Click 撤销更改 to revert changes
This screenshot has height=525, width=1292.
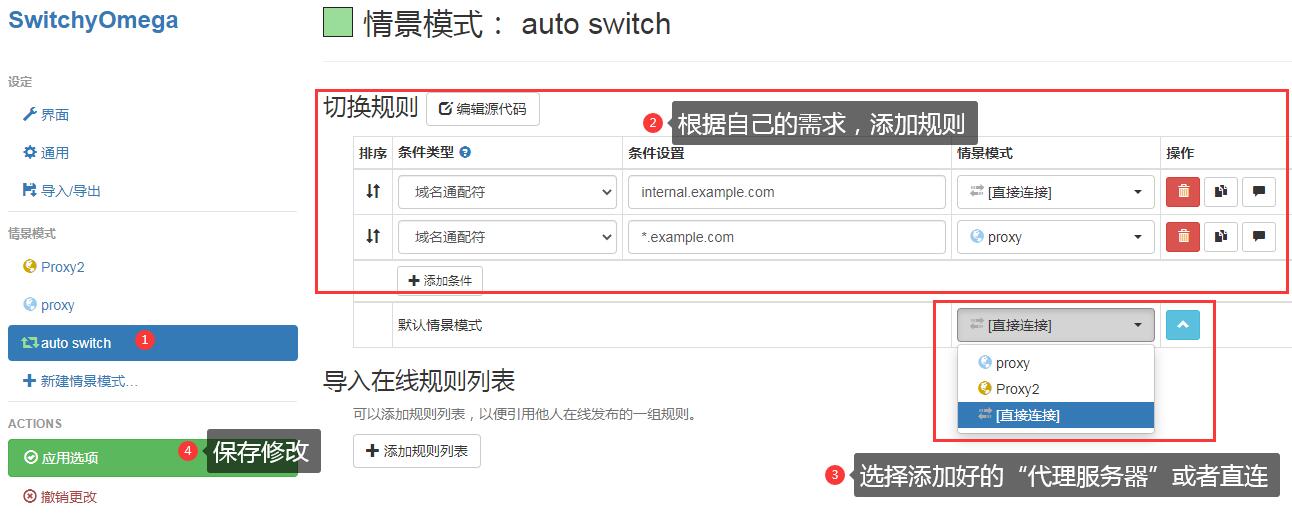coord(60,497)
